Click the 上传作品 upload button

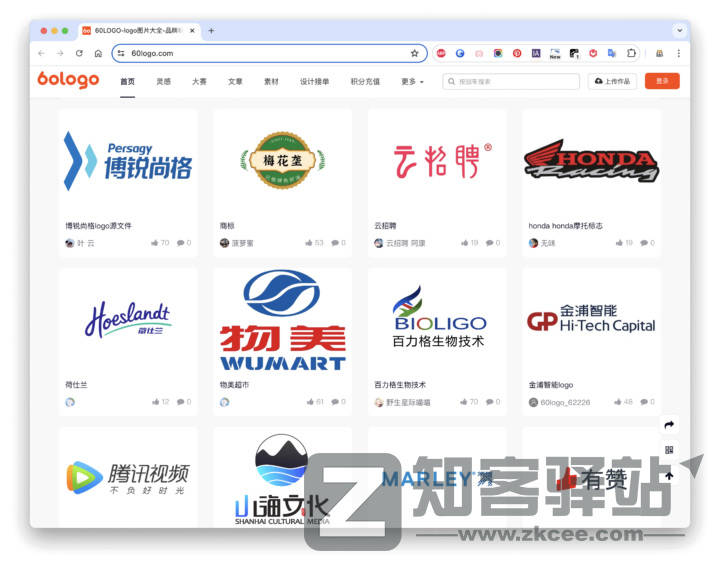click(612, 81)
